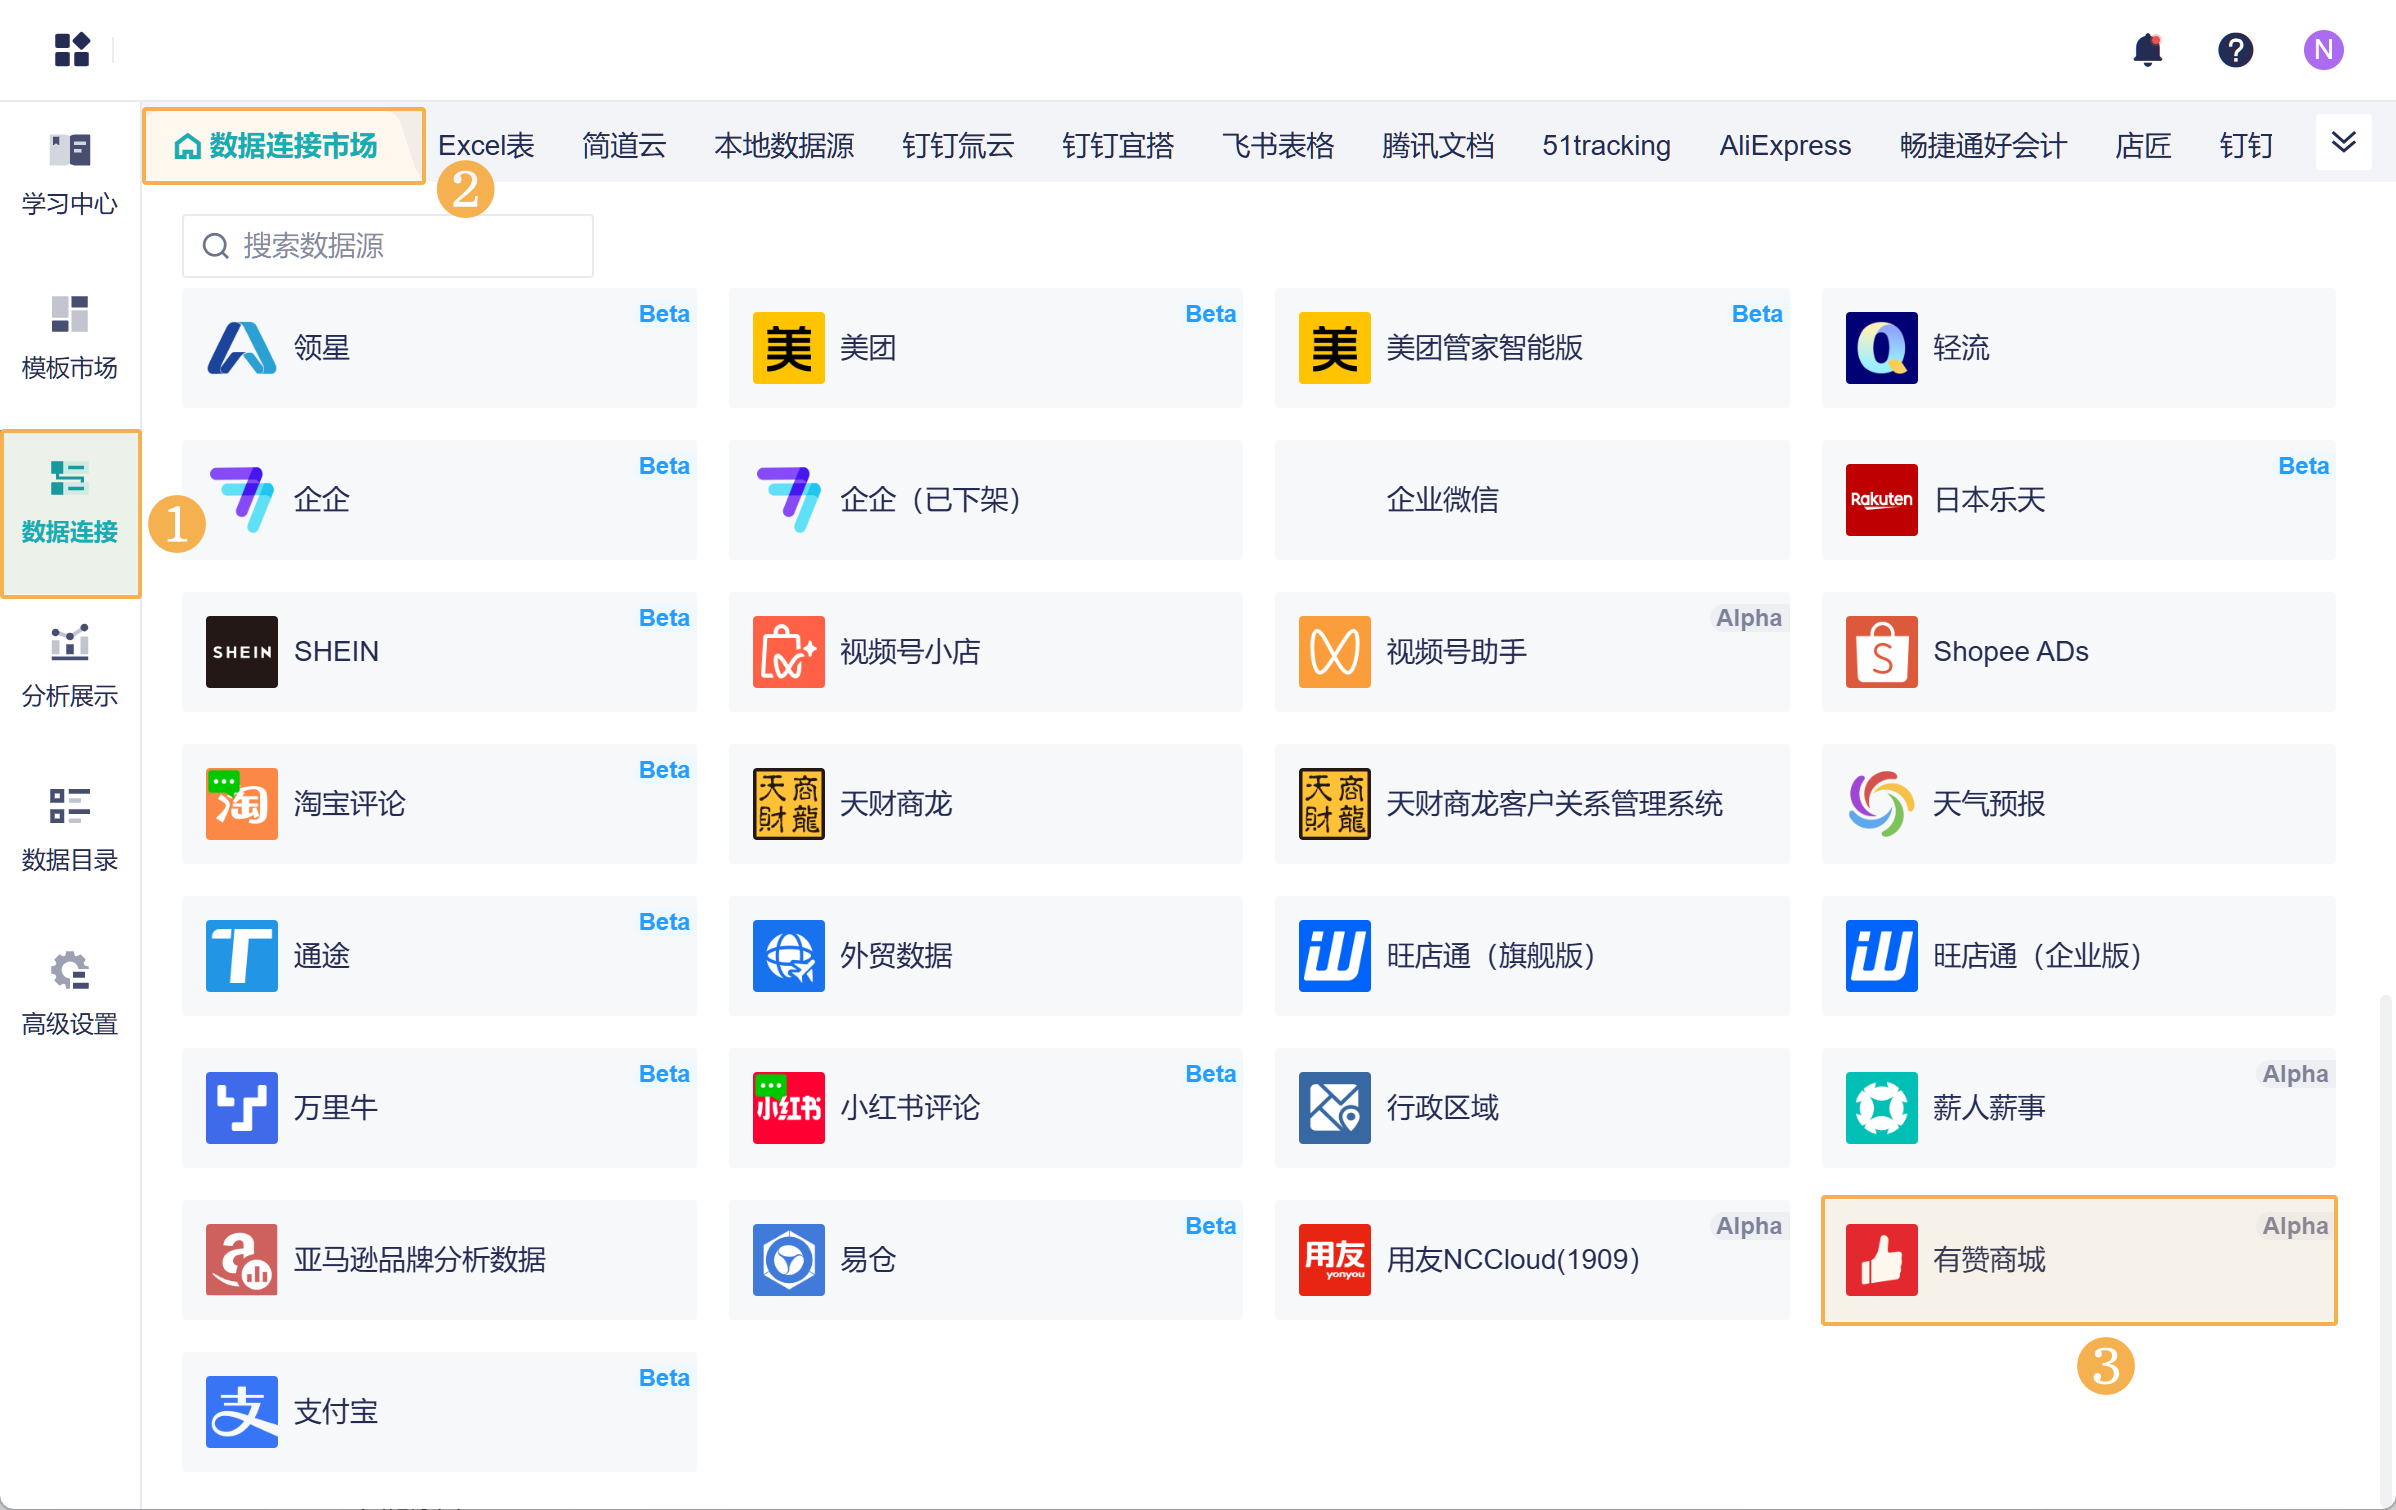Image resolution: width=2396 pixels, height=1510 pixels.
Task: Open the app grid icon top left
Action: point(71,50)
